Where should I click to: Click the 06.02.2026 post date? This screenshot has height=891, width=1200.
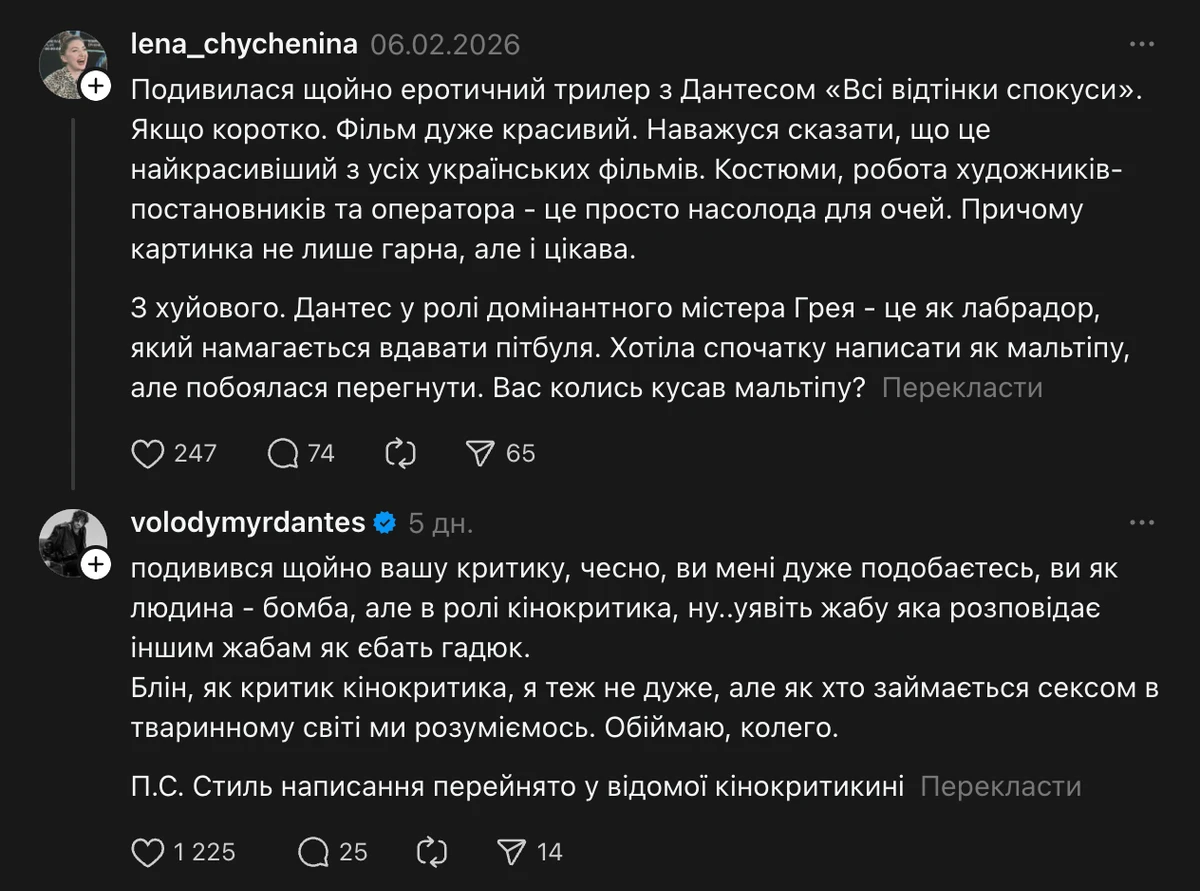[445, 45]
